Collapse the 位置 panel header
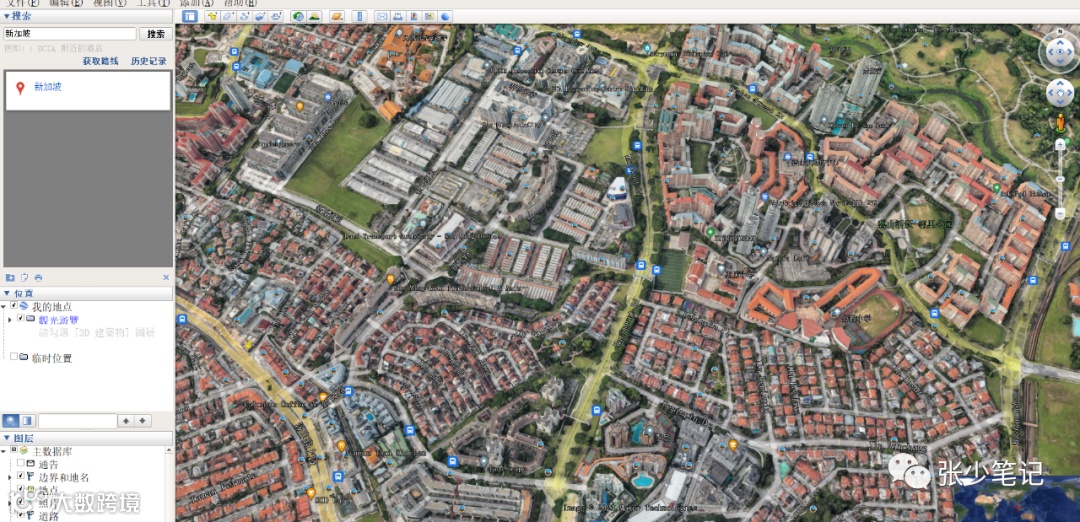The width and height of the screenshot is (1080, 522). pyautogui.click(x=86, y=293)
